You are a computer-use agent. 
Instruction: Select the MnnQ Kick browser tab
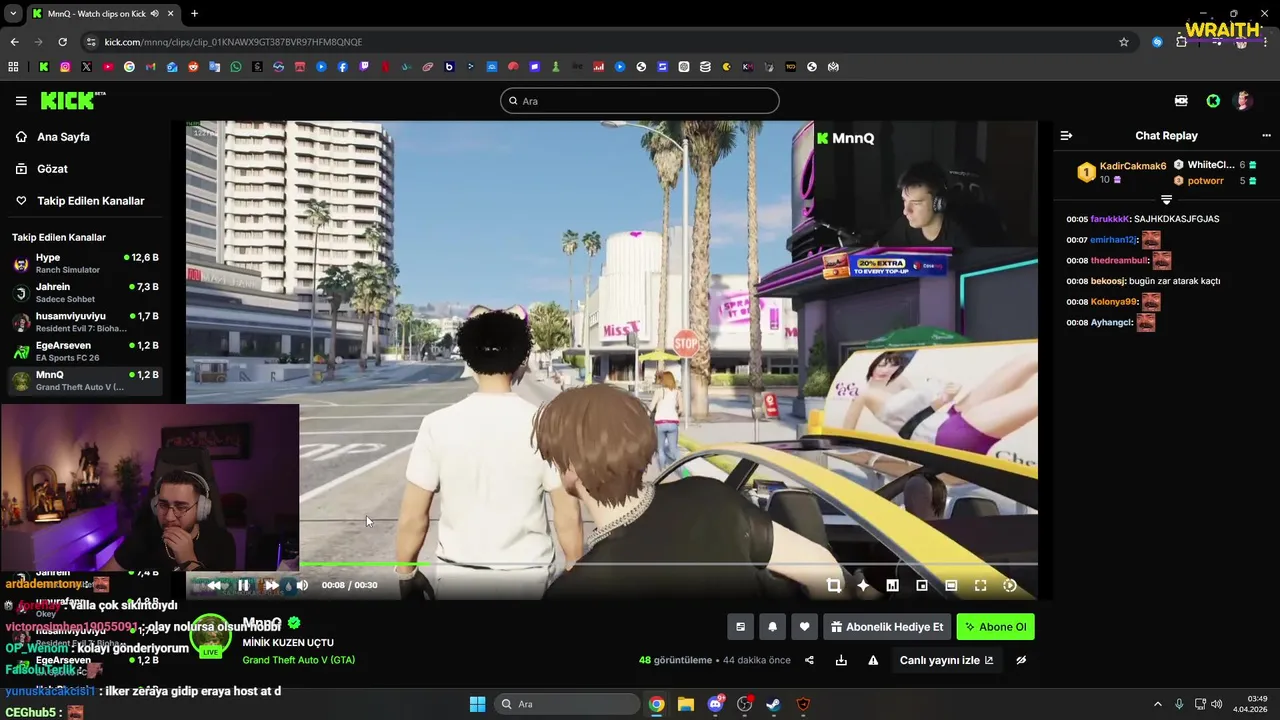(x=103, y=14)
